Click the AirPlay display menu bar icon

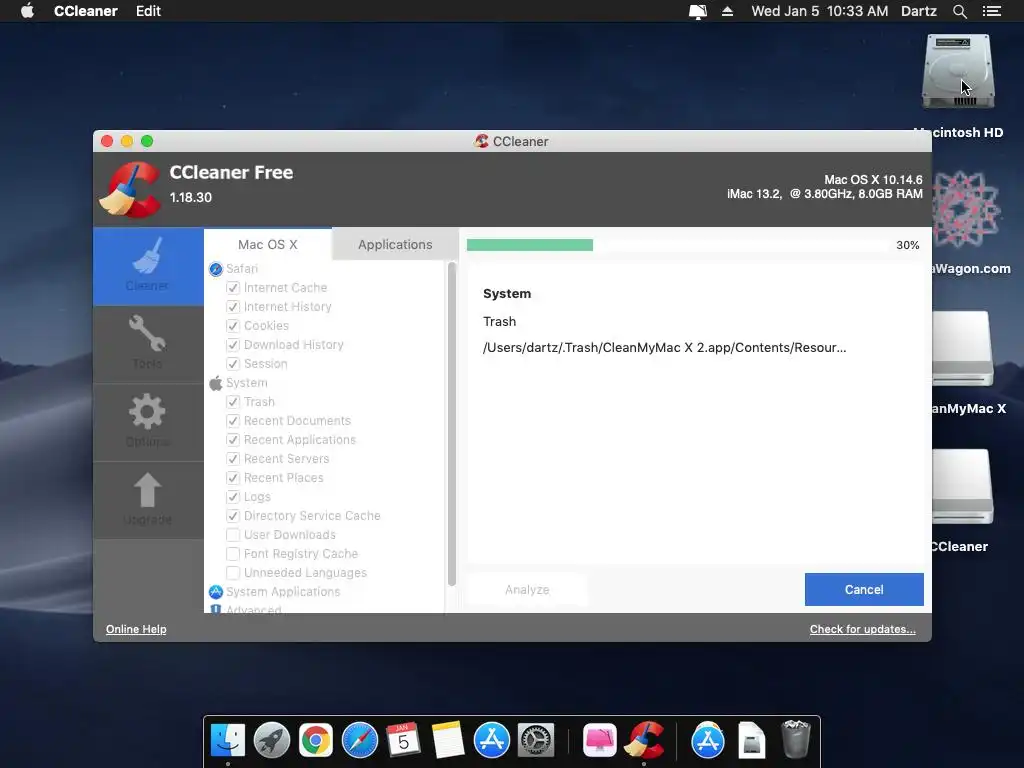point(698,12)
